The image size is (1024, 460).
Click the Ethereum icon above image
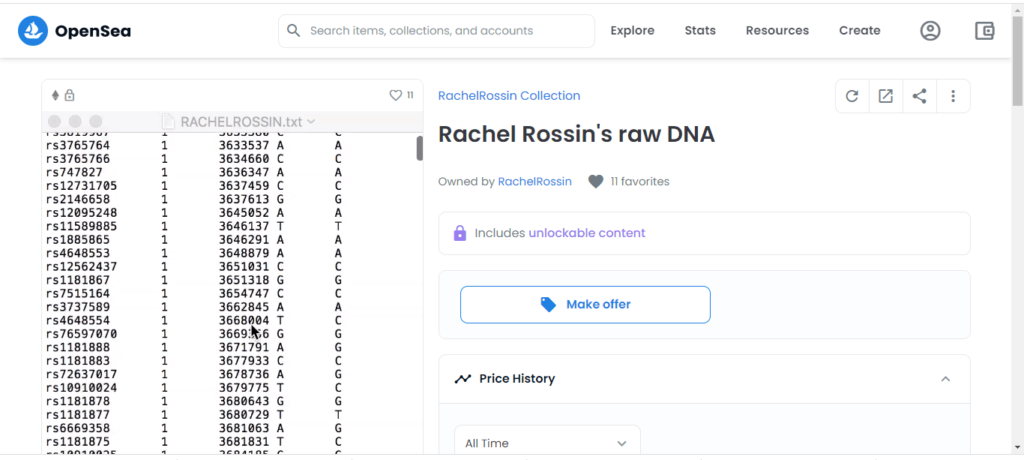point(56,95)
